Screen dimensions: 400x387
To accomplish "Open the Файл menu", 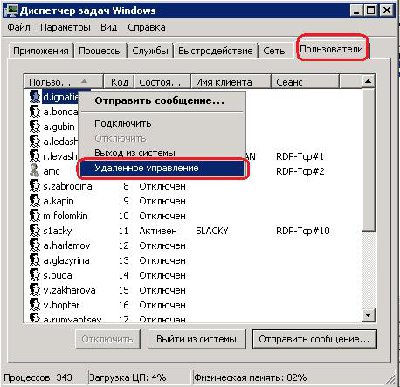I will (x=19, y=27).
